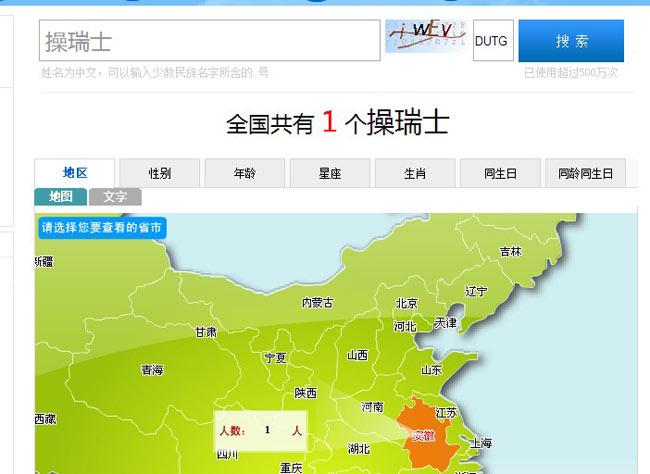This screenshot has width=650, height=474.
Task: Click the highlighted 安徽 province on map
Action: (425, 435)
